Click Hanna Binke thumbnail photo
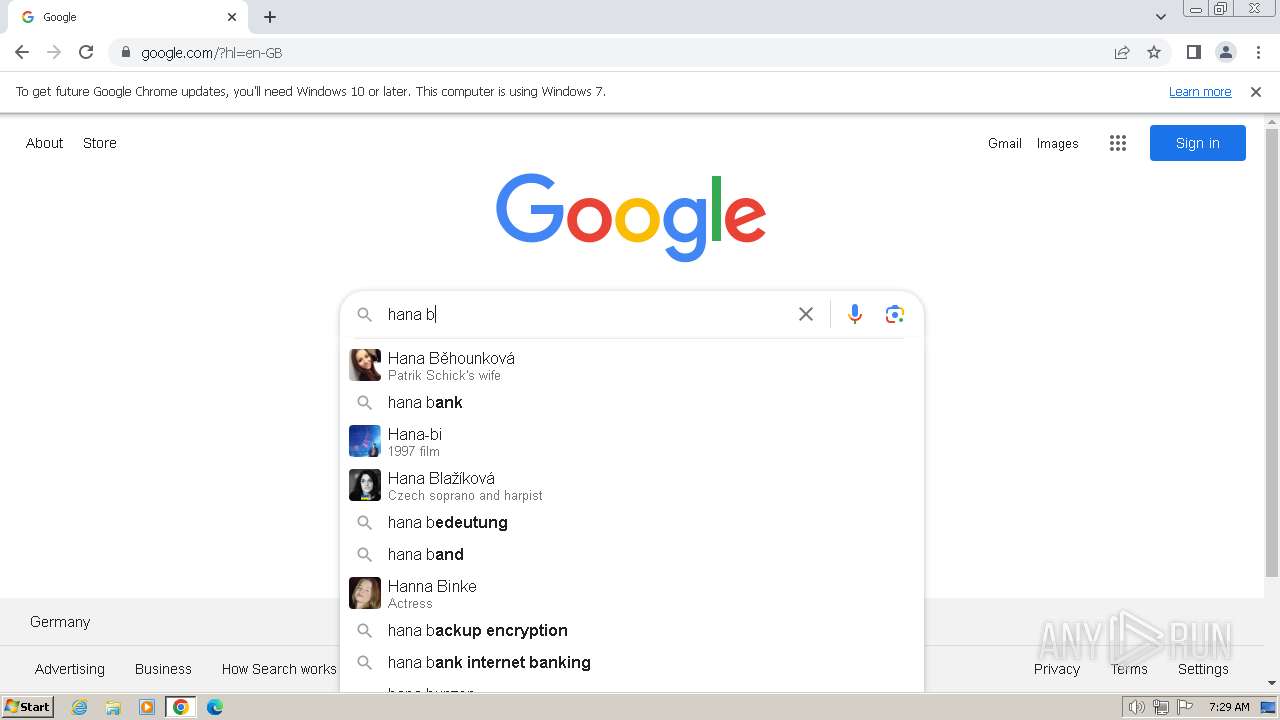The height and width of the screenshot is (720, 1280). click(x=365, y=593)
